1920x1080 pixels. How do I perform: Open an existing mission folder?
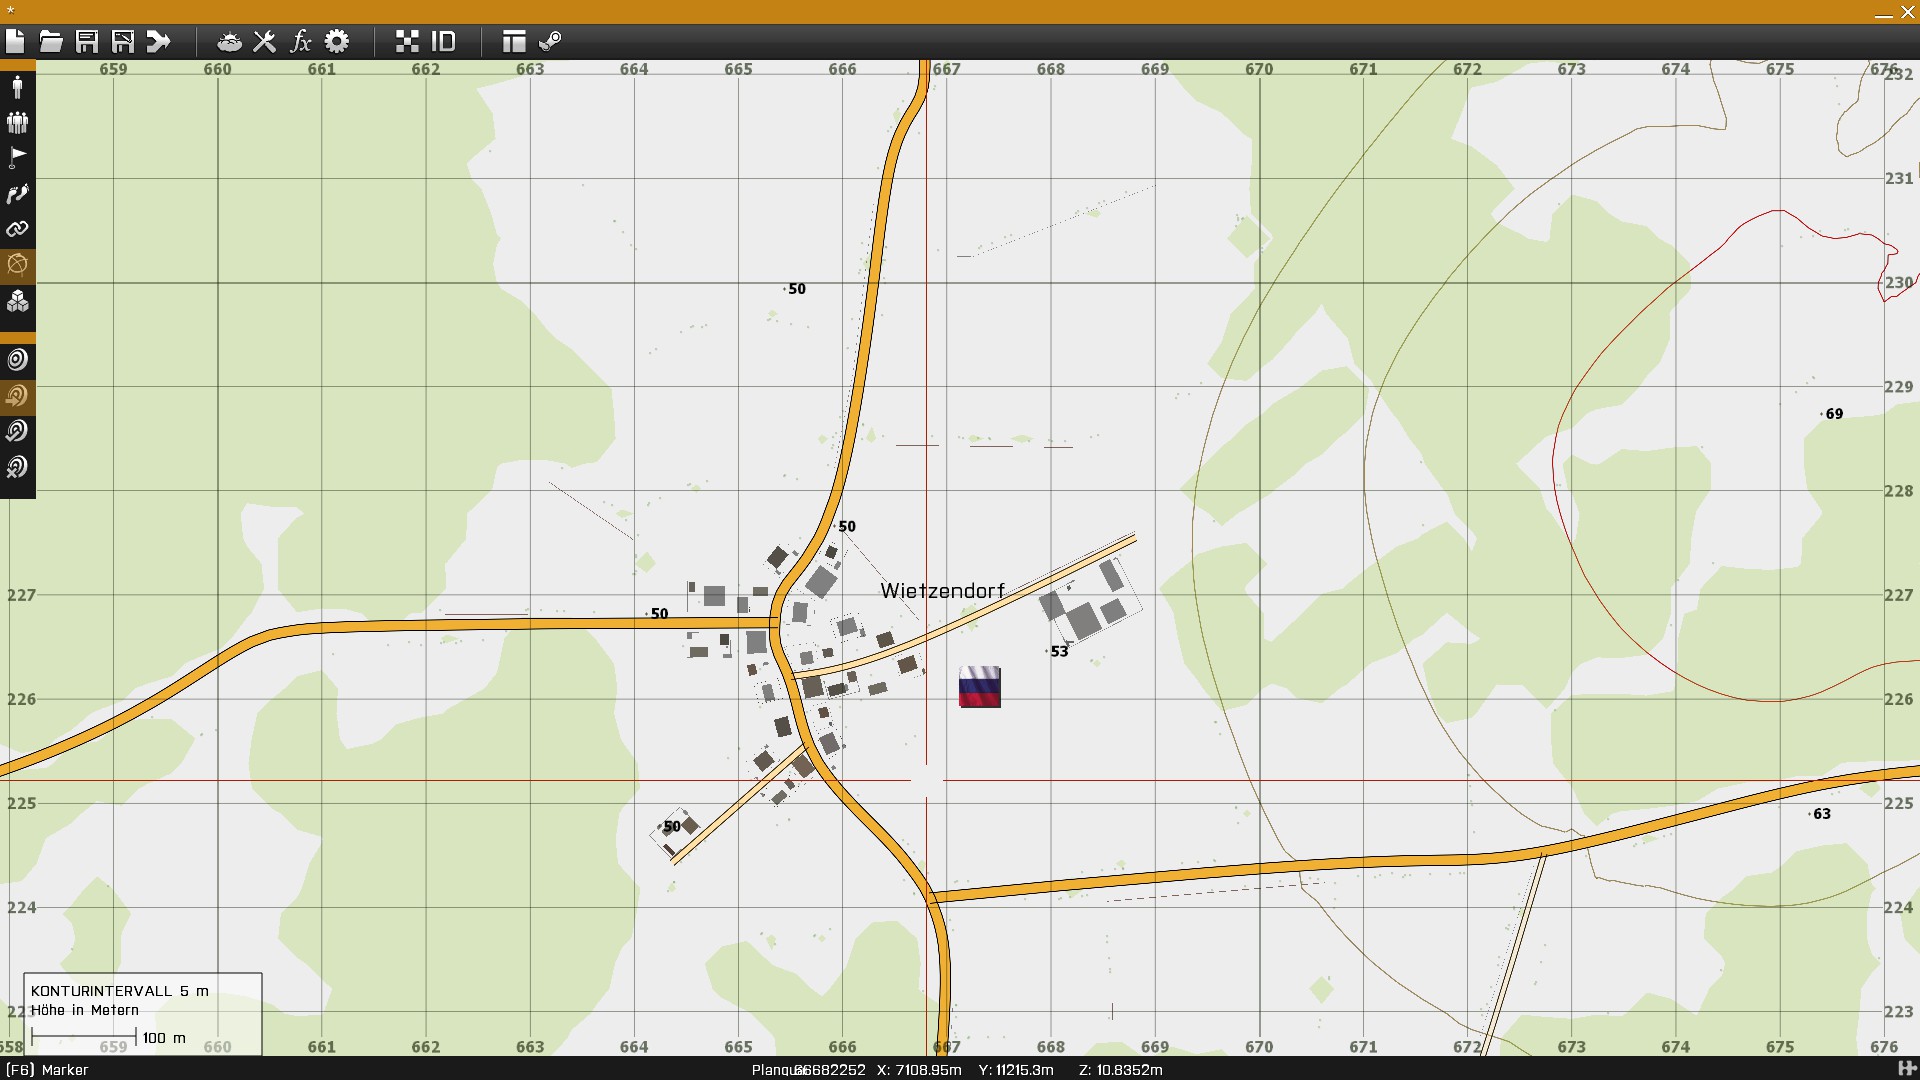pyautogui.click(x=51, y=41)
